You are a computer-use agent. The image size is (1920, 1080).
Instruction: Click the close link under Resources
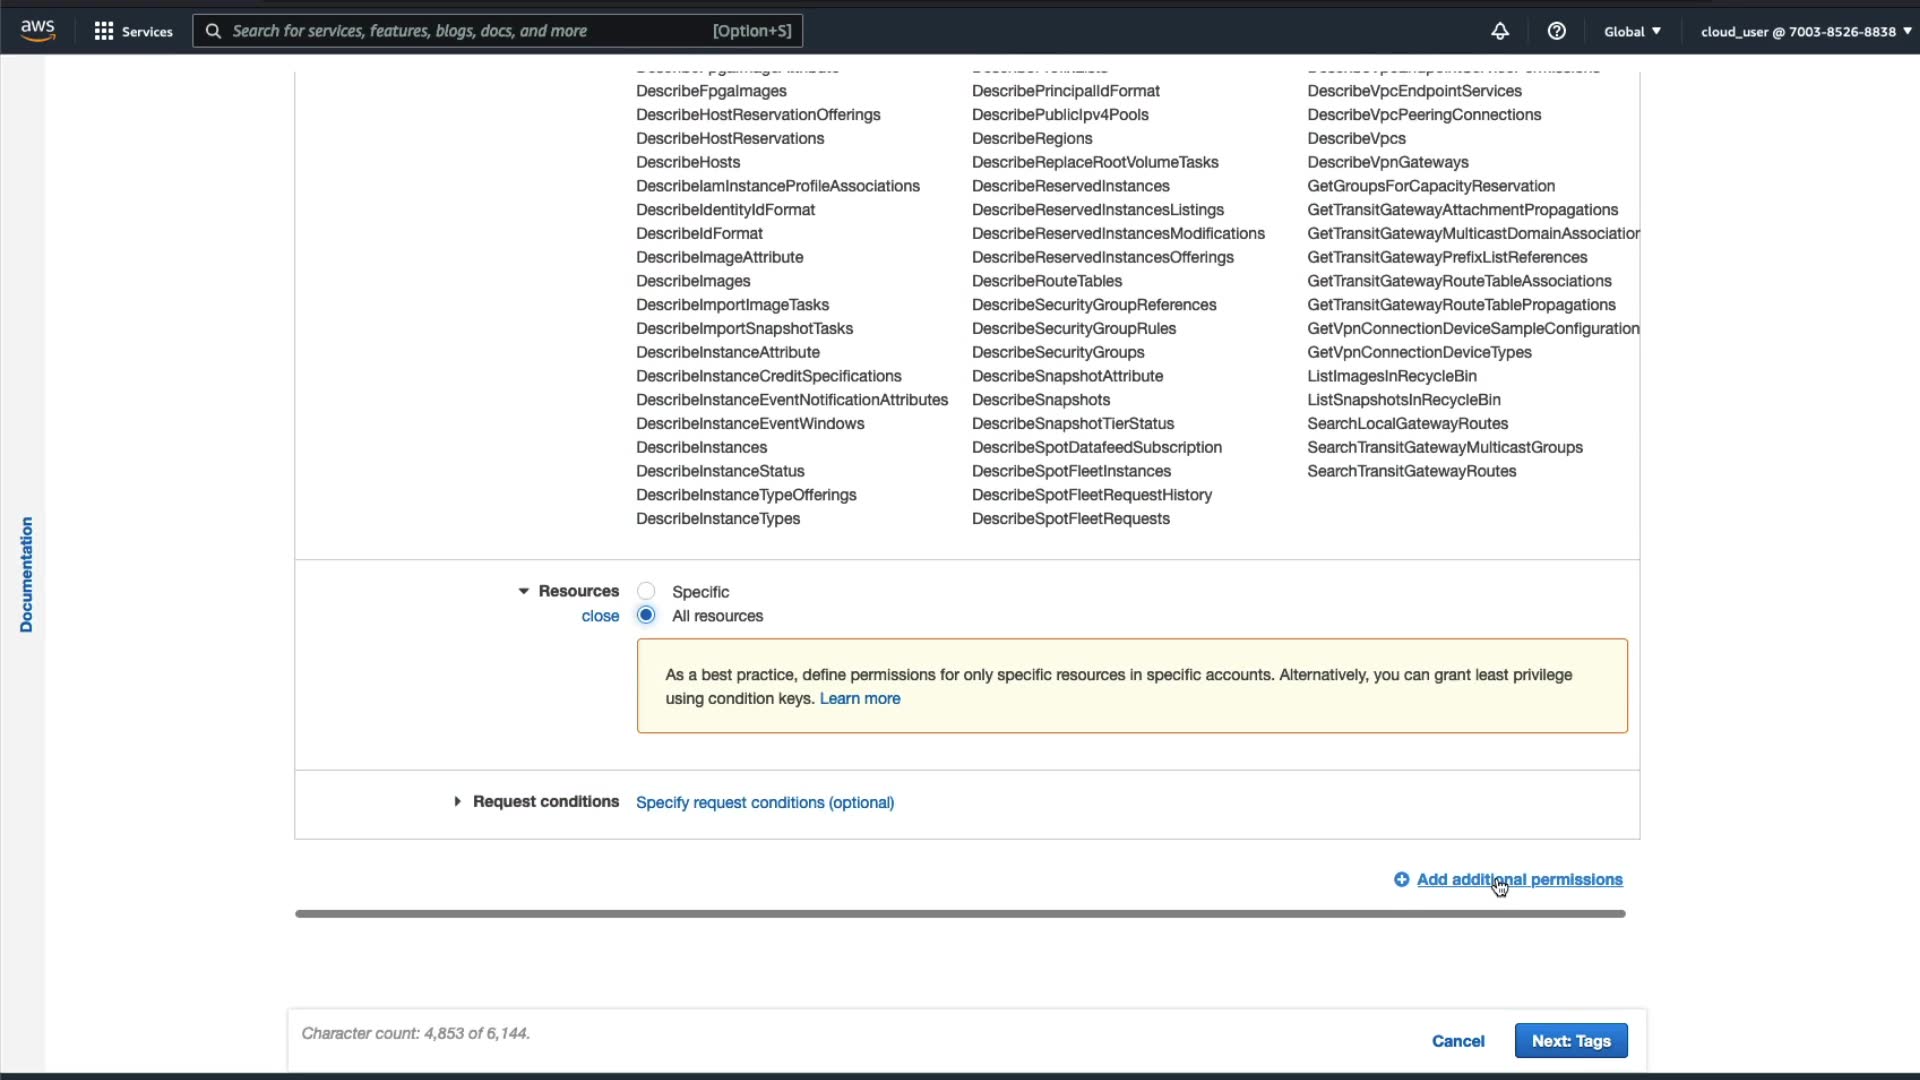(x=600, y=616)
